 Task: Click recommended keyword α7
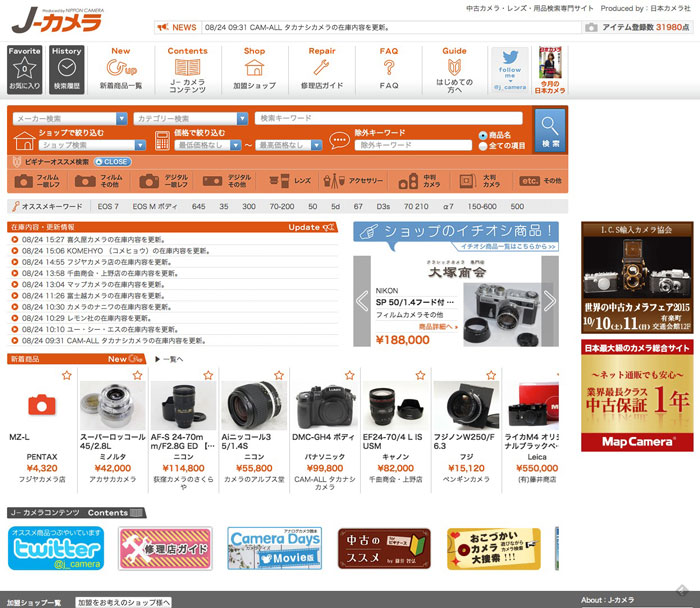click(448, 207)
